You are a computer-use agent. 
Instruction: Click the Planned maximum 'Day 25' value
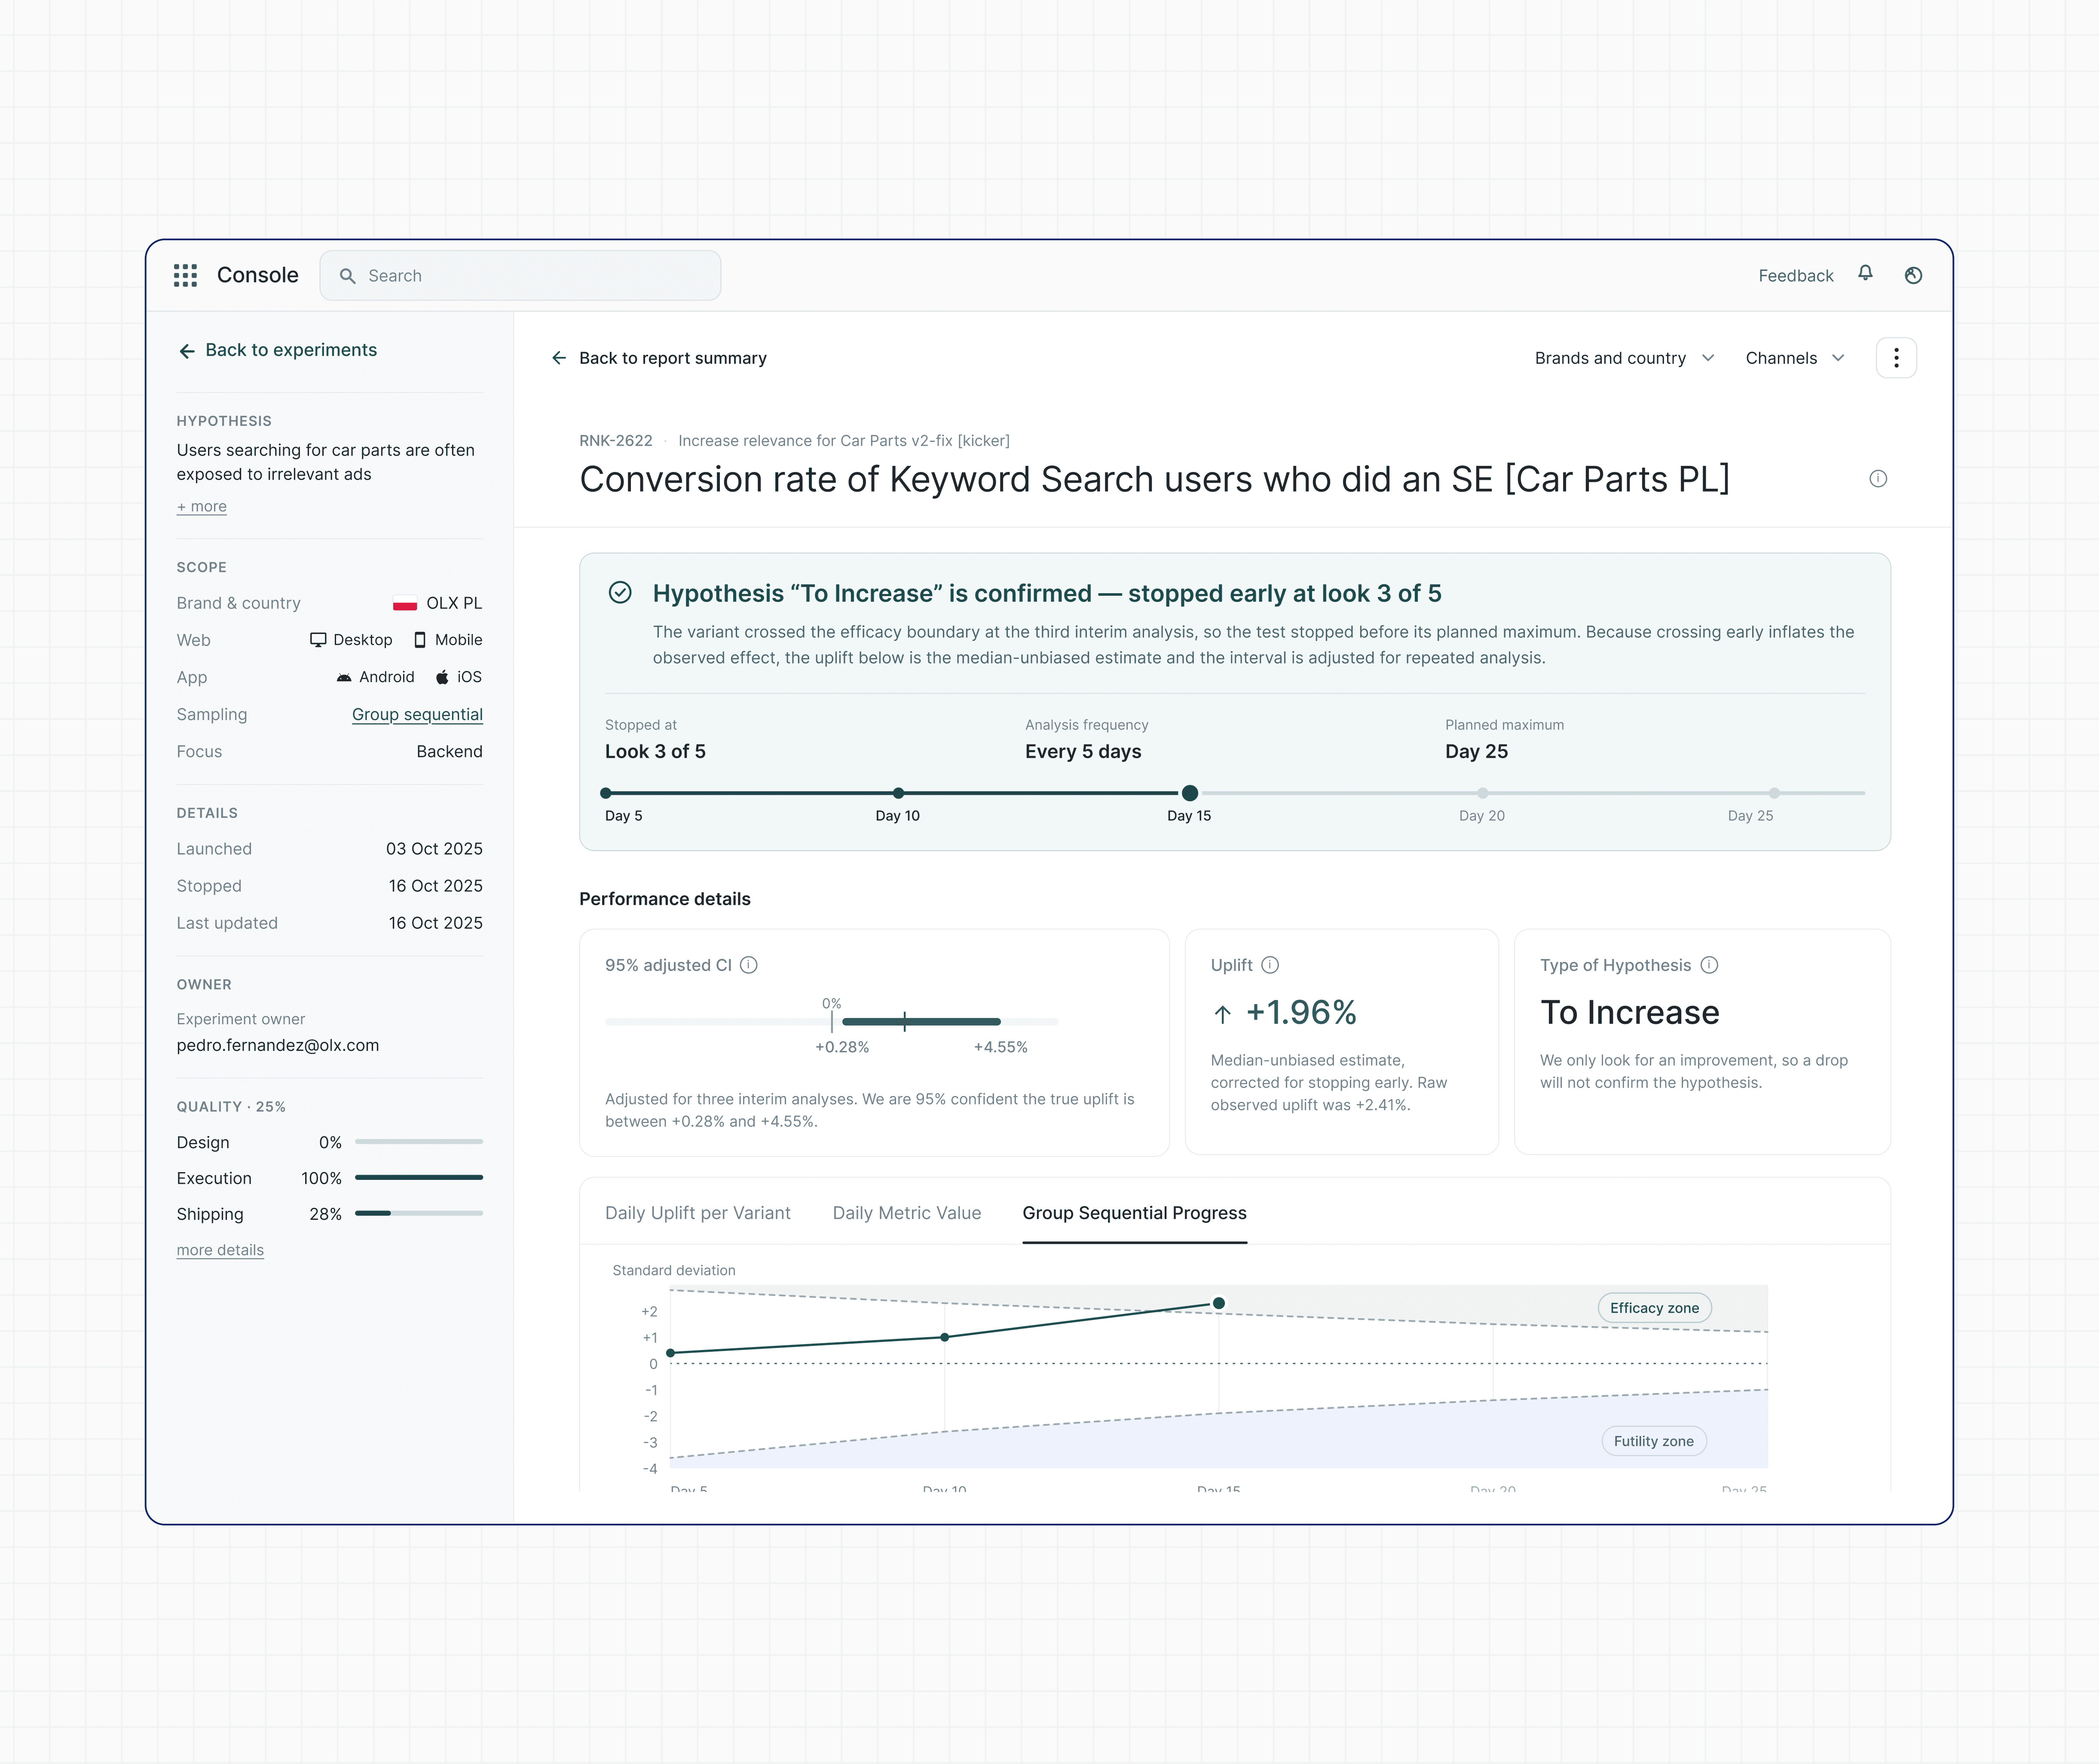[x=1476, y=752]
